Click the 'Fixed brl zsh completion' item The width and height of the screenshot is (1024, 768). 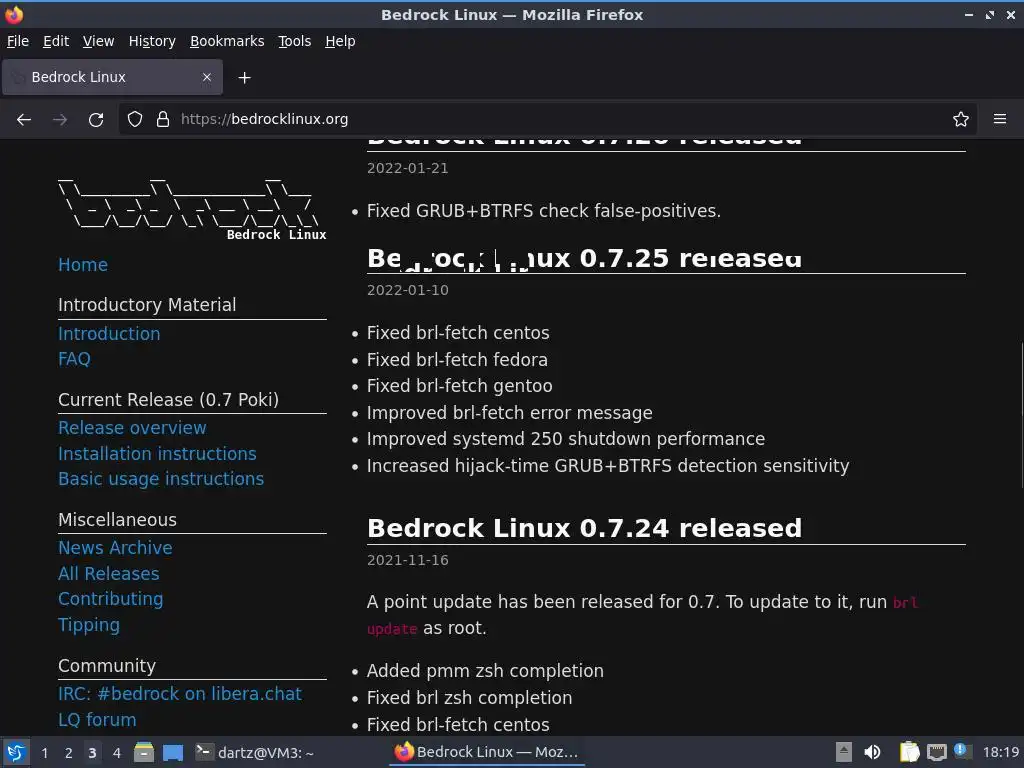pos(470,697)
